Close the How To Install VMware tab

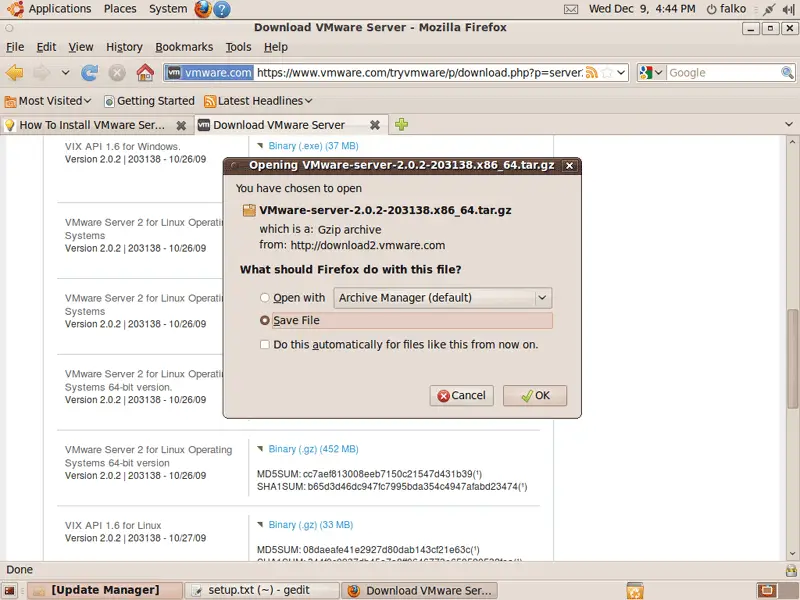click(x=181, y=125)
